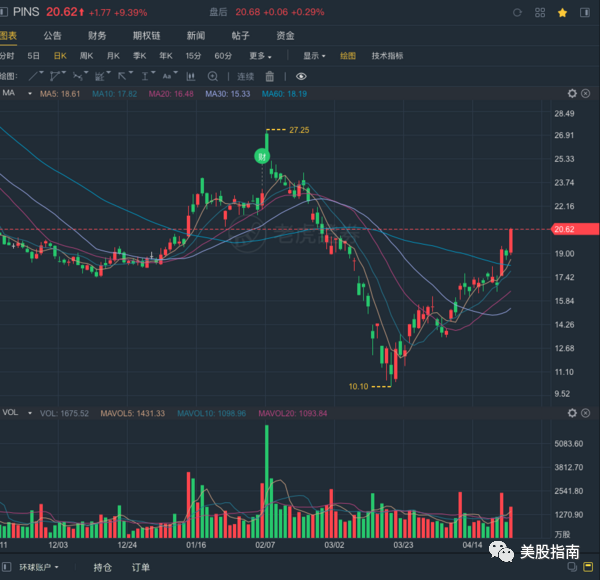Select the 周K weekly candlestick interval

click(86, 56)
